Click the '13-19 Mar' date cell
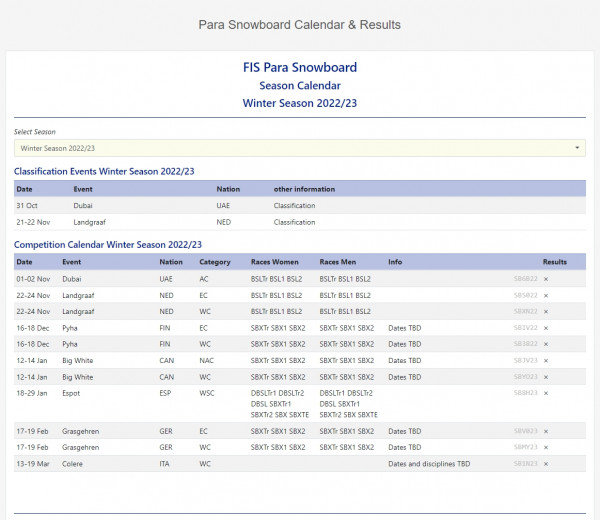Screen dimensions: 600x520 click(33, 464)
